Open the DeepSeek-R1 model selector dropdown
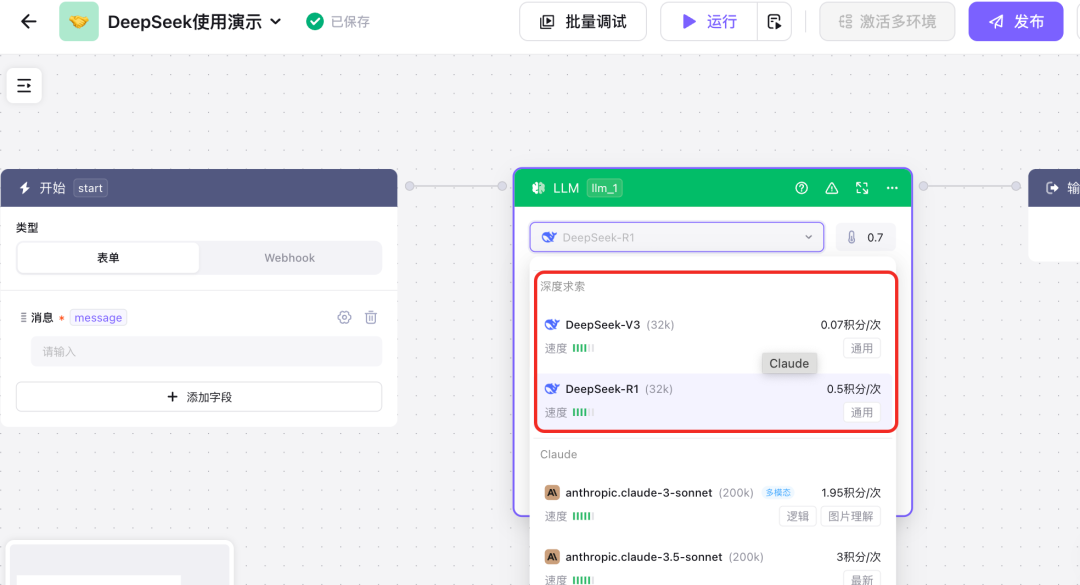1080x585 pixels. pyautogui.click(x=676, y=237)
